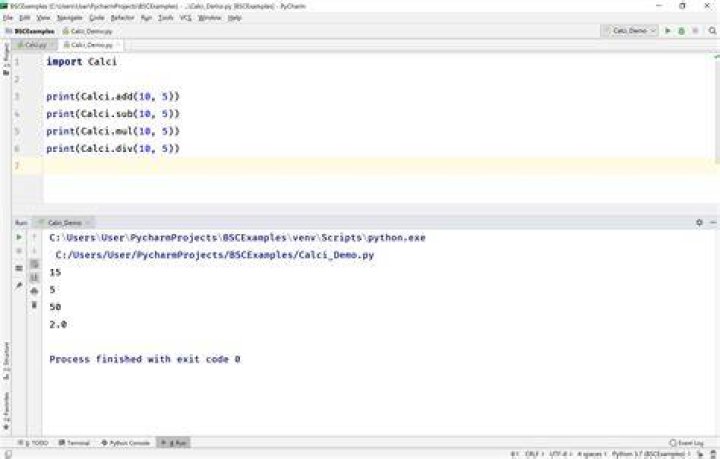
Task: Click BSCExamples breadcrumb in navigation bar
Action: pos(30,31)
